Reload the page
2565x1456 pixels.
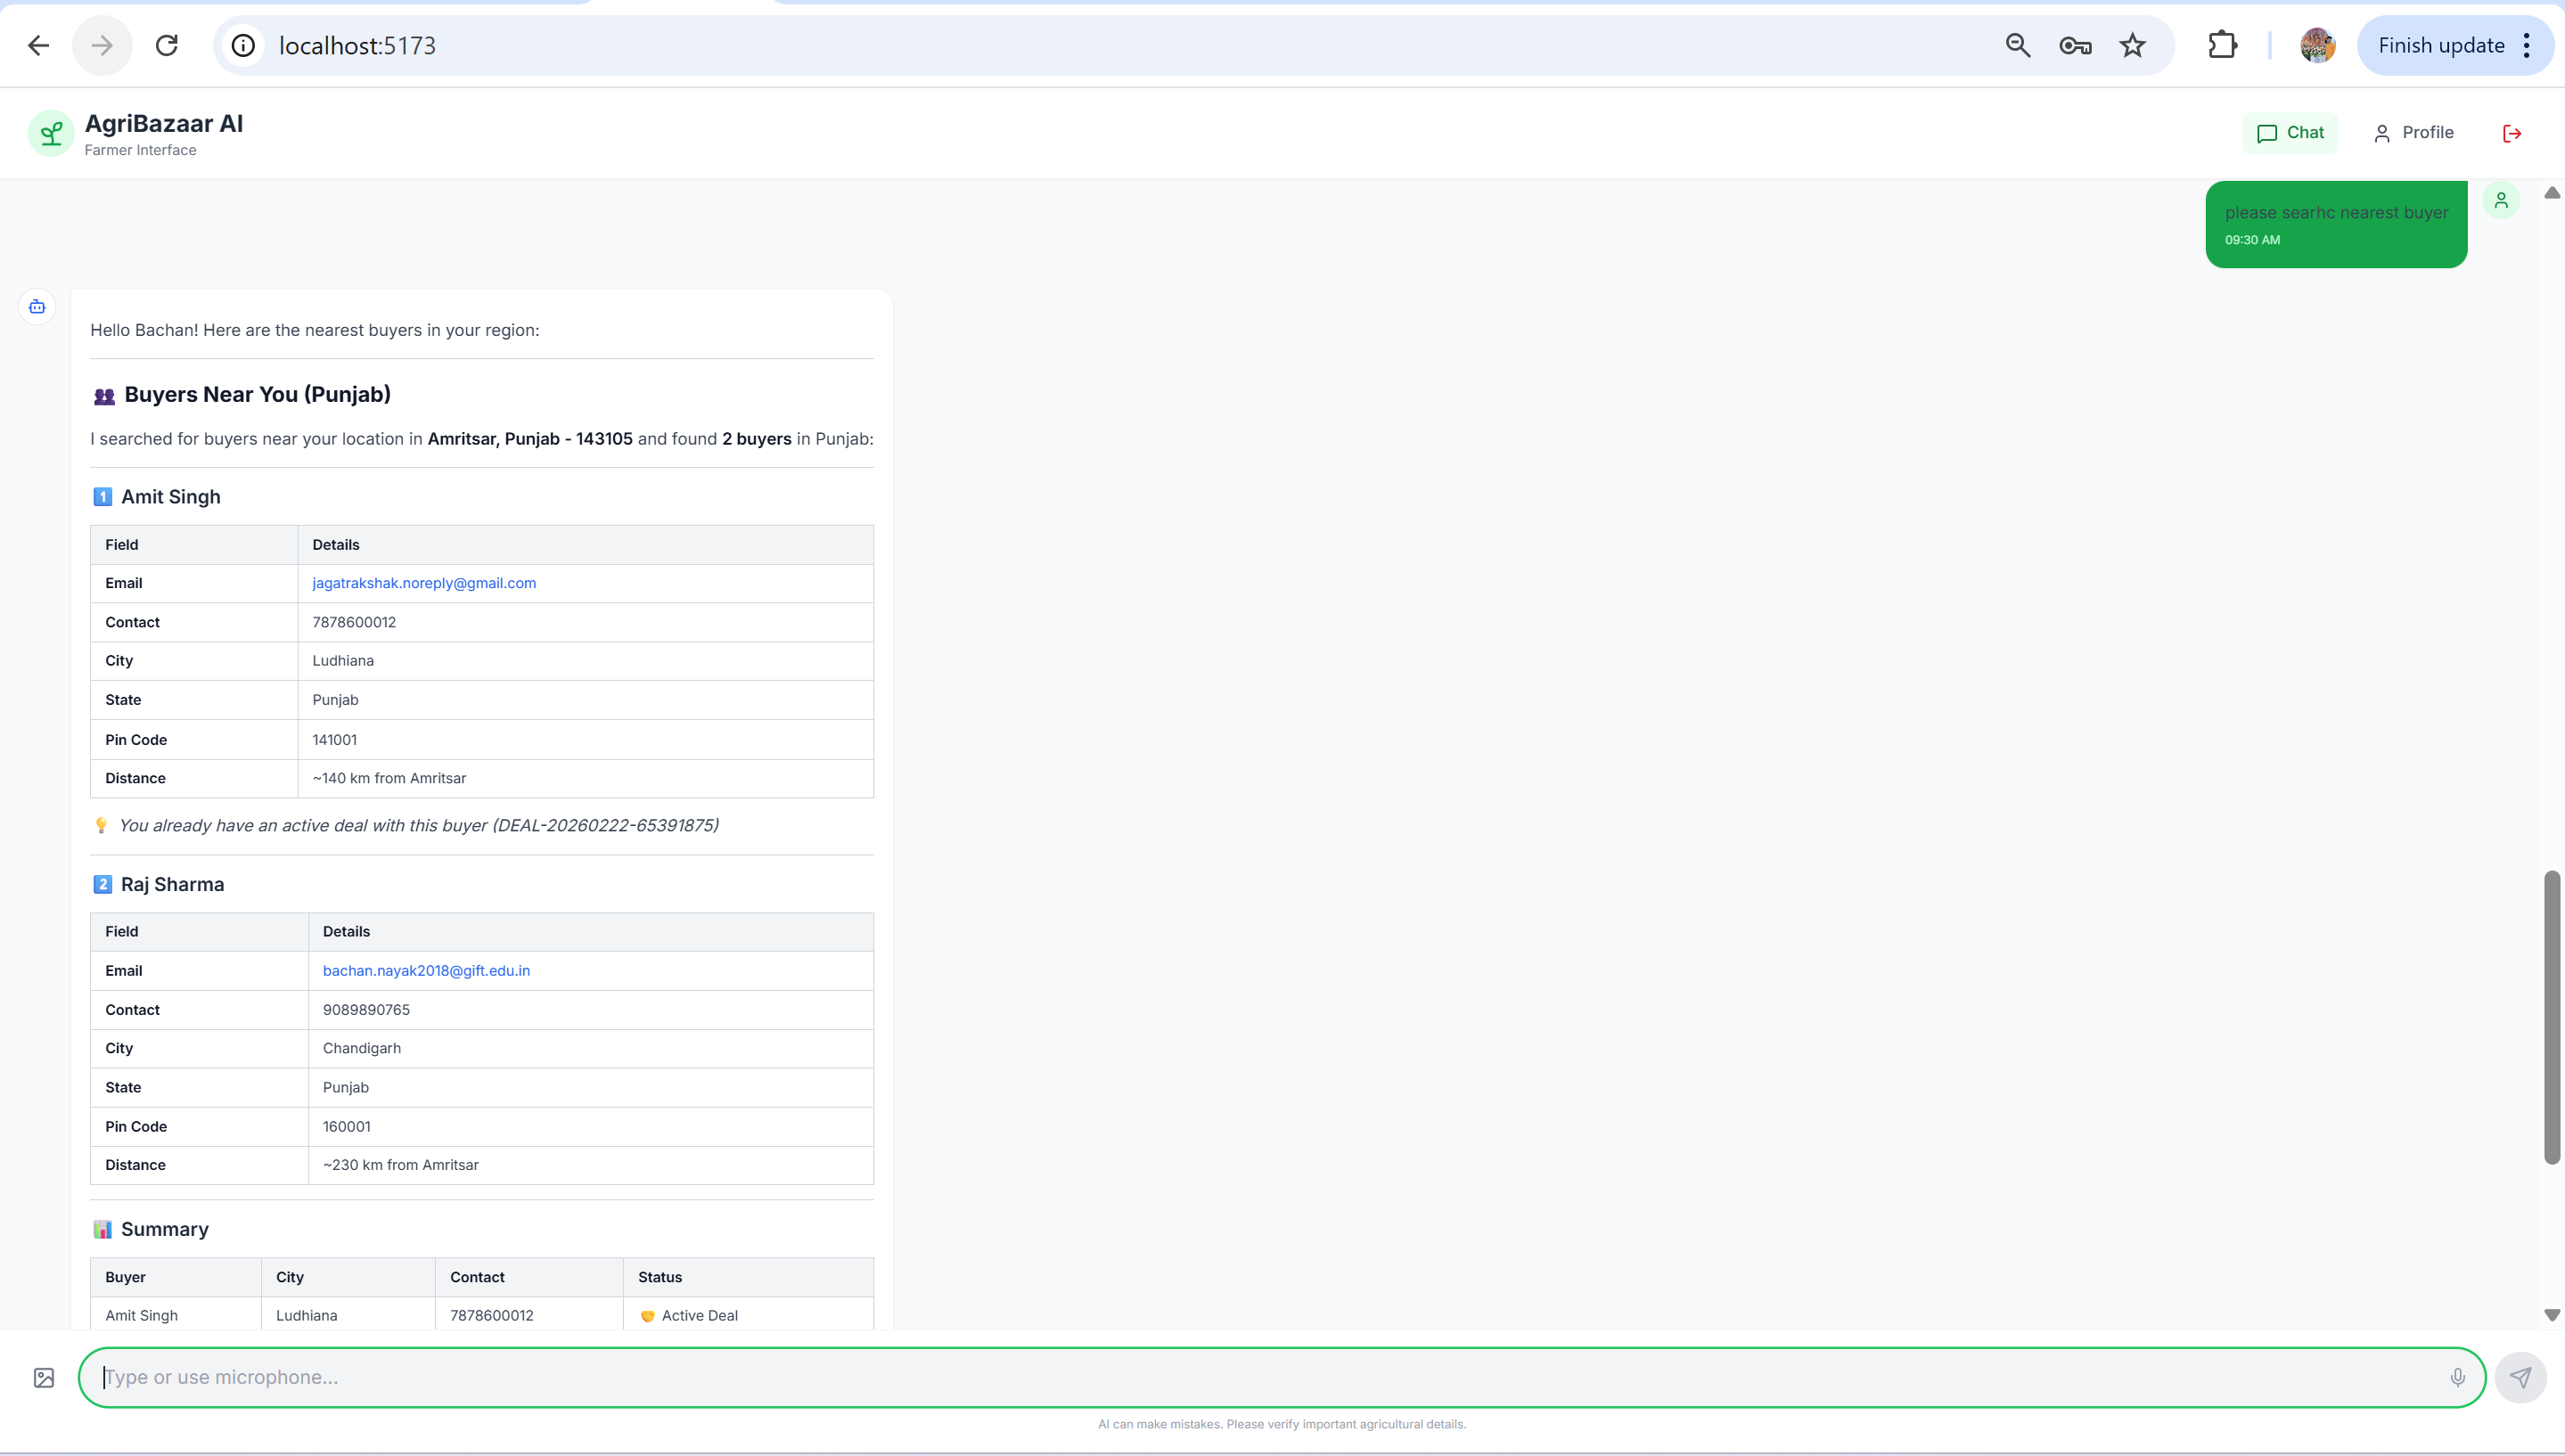167,45
